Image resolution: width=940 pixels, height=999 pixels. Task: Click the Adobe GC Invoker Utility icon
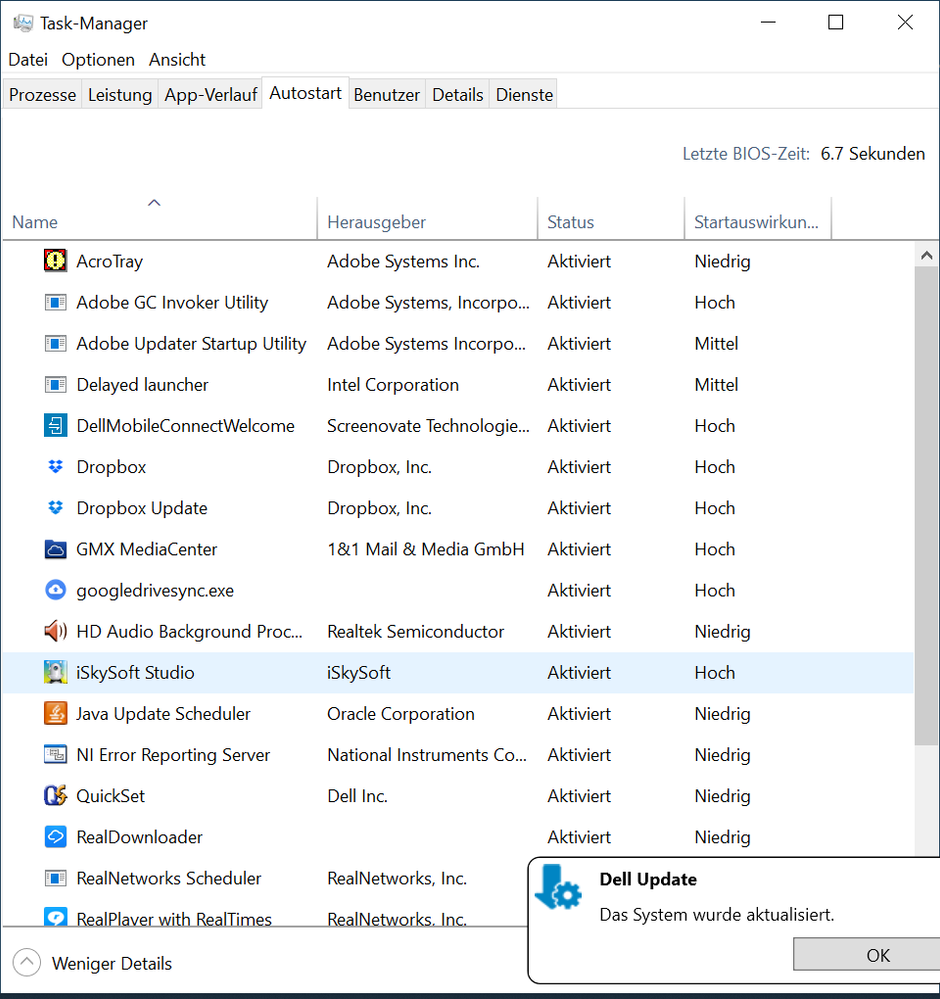55,302
